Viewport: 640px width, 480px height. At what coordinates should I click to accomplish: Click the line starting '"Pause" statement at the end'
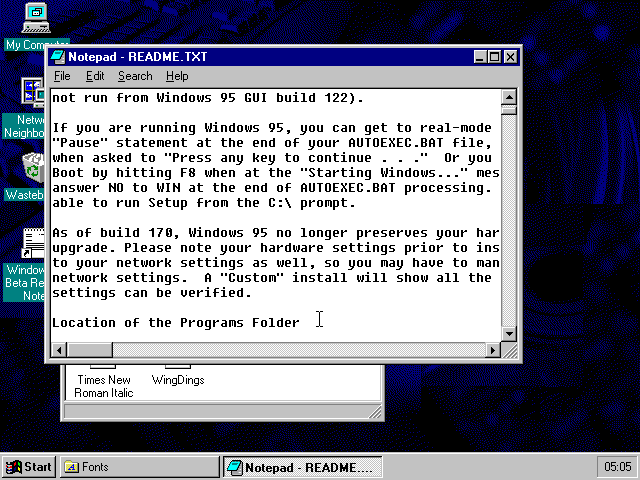272,143
